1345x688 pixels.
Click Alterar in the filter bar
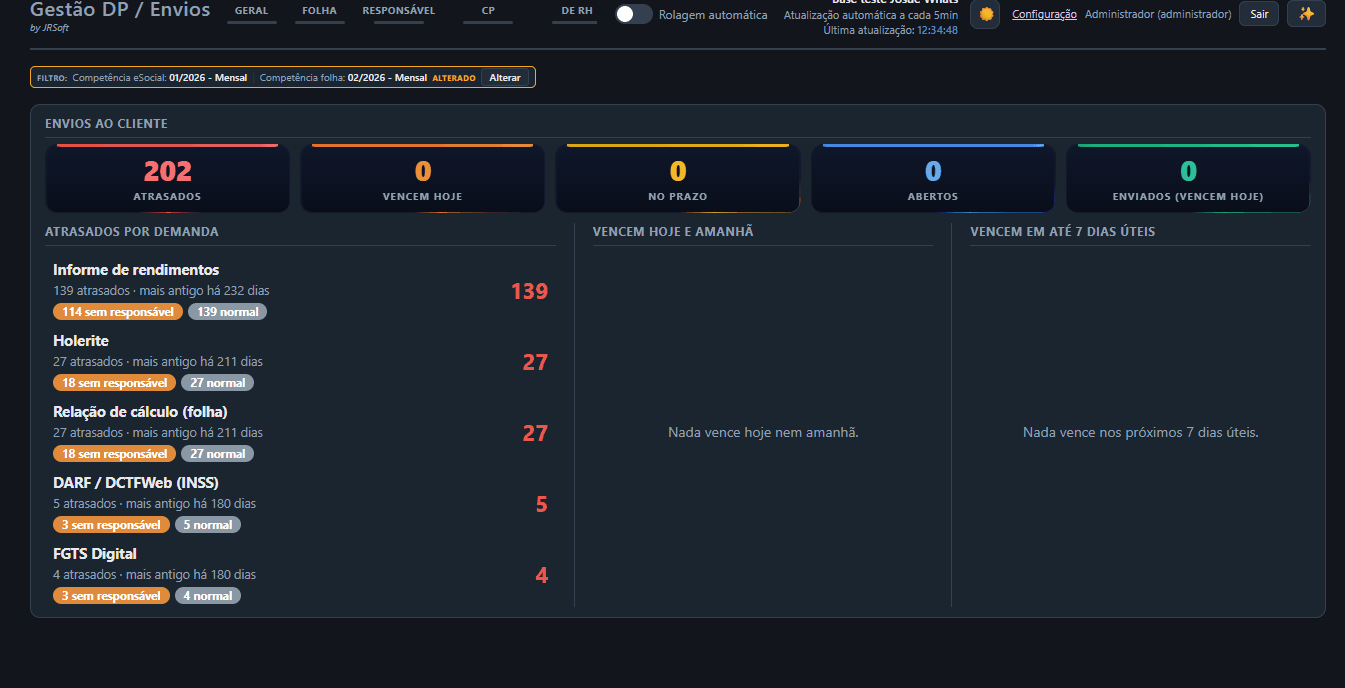[x=505, y=77]
